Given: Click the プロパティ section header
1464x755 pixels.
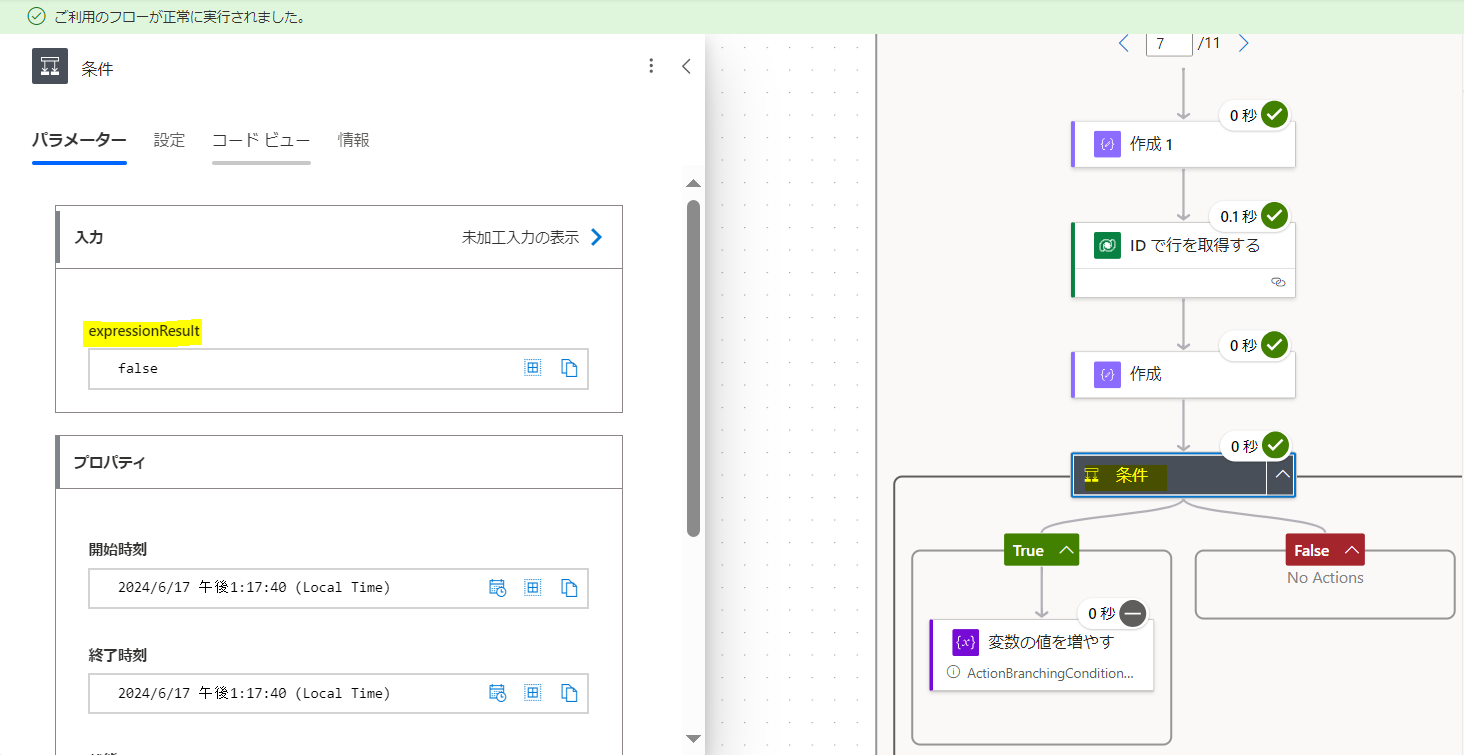Looking at the screenshot, I should click(x=339, y=462).
